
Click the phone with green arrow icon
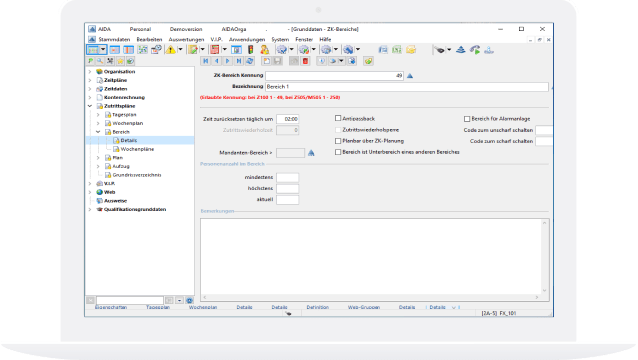pos(475,50)
